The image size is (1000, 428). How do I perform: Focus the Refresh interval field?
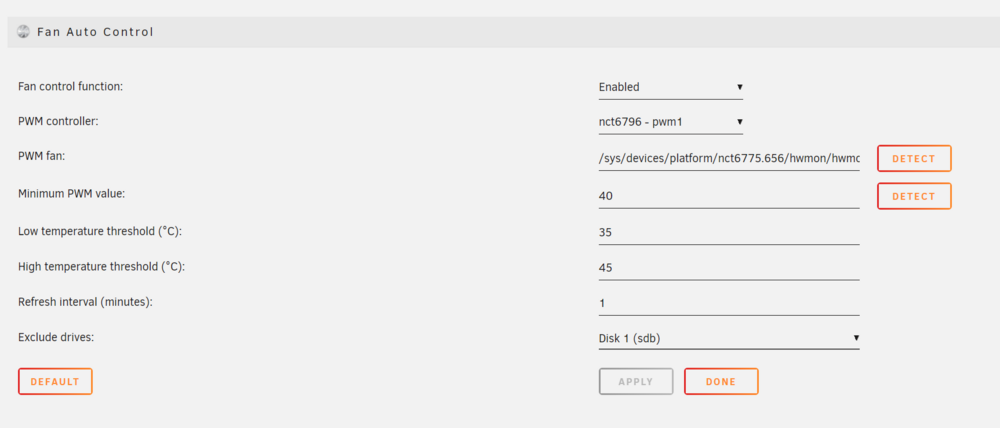[x=729, y=304]
